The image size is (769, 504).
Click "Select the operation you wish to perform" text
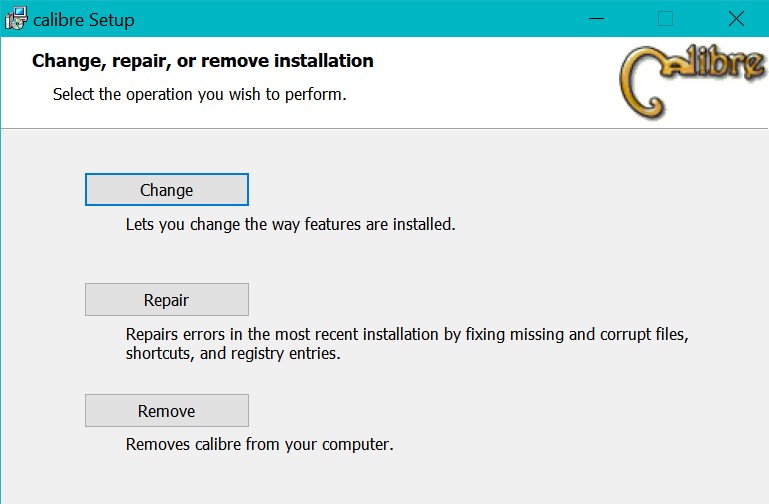199,96
